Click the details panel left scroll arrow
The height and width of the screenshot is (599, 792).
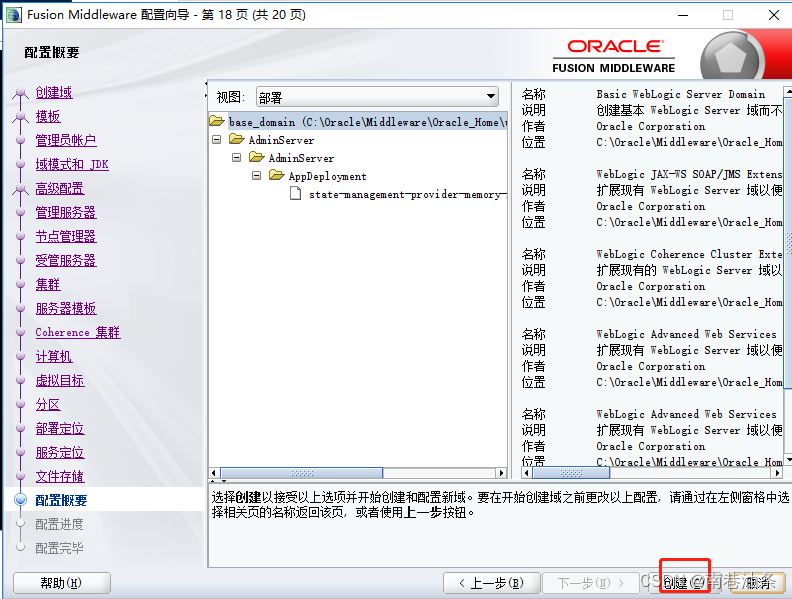(x=527, y=473)
